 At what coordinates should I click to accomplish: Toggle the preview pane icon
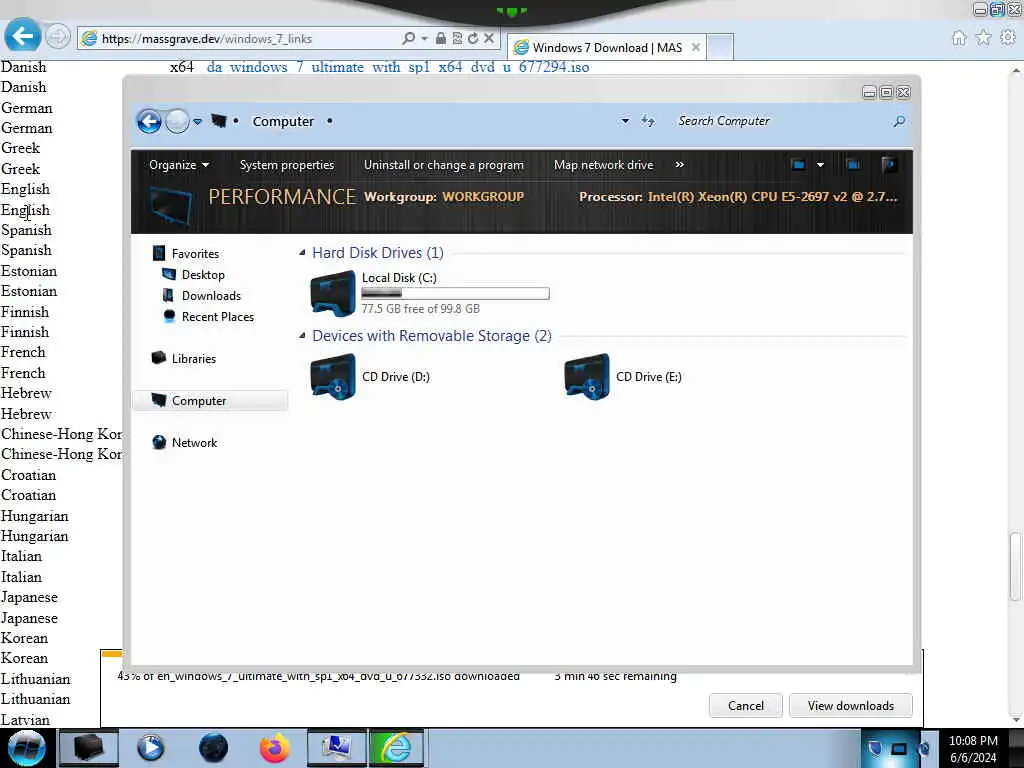click(x=853, y=165)
